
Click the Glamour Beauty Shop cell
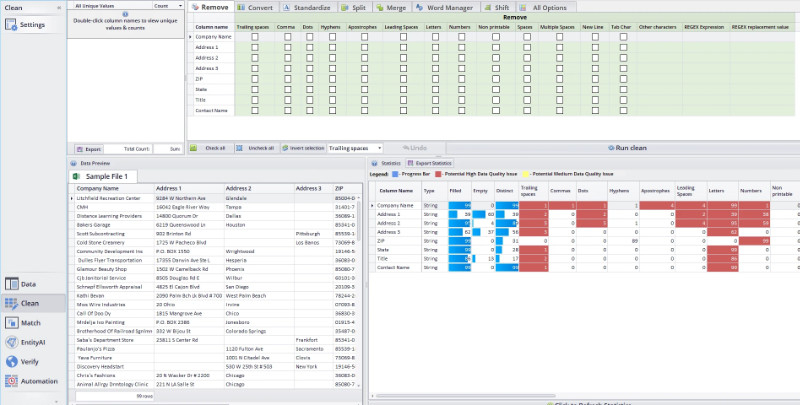coord(114,269)
